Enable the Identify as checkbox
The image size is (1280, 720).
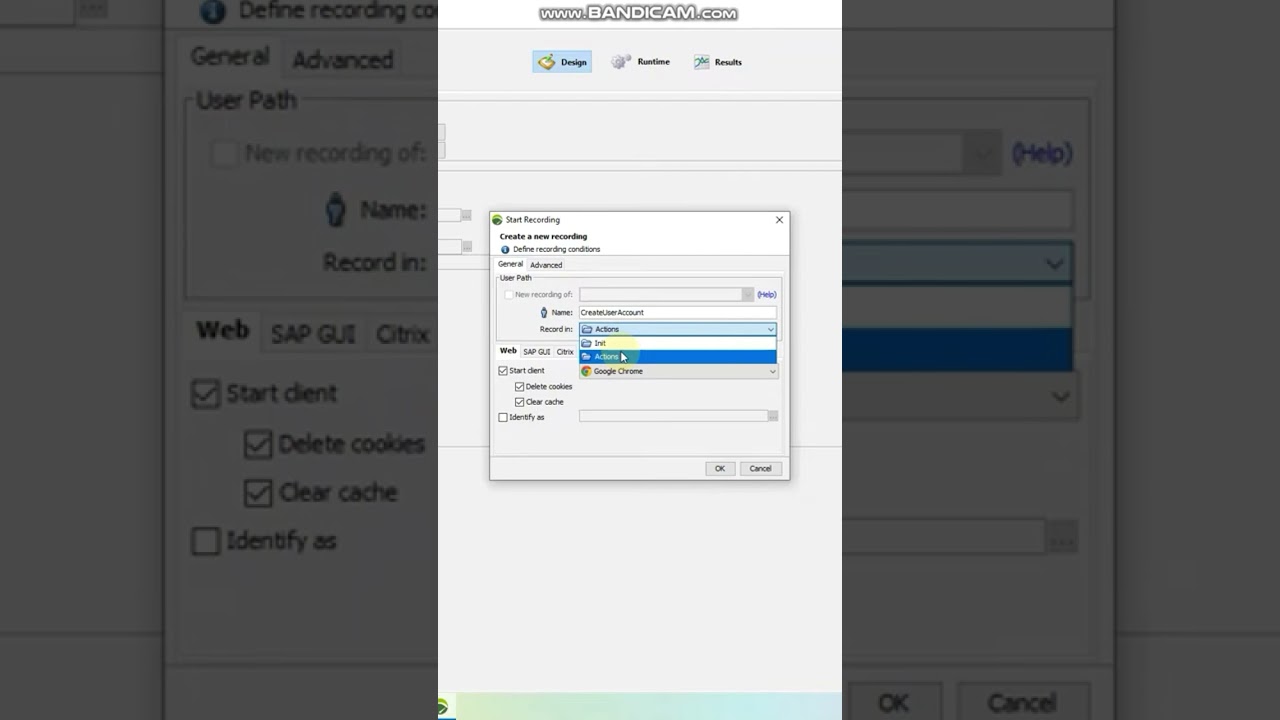pyautogui.click(x=503, y=417)
